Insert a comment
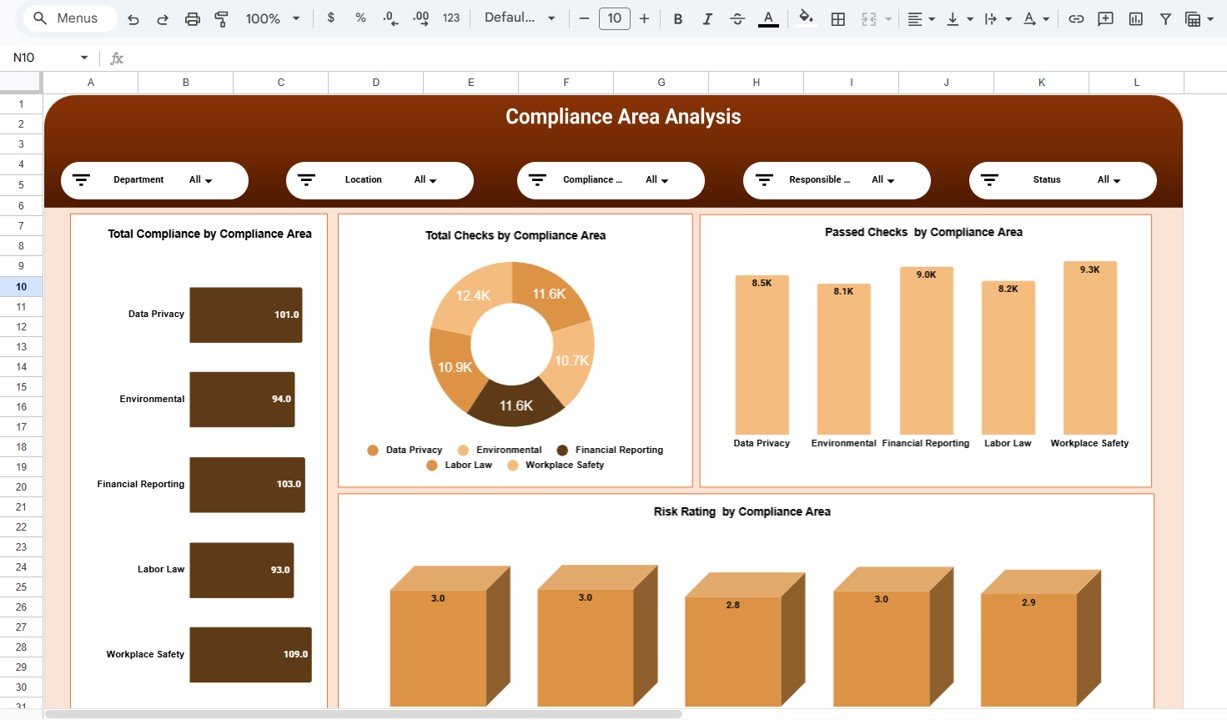 (1105, 18)
